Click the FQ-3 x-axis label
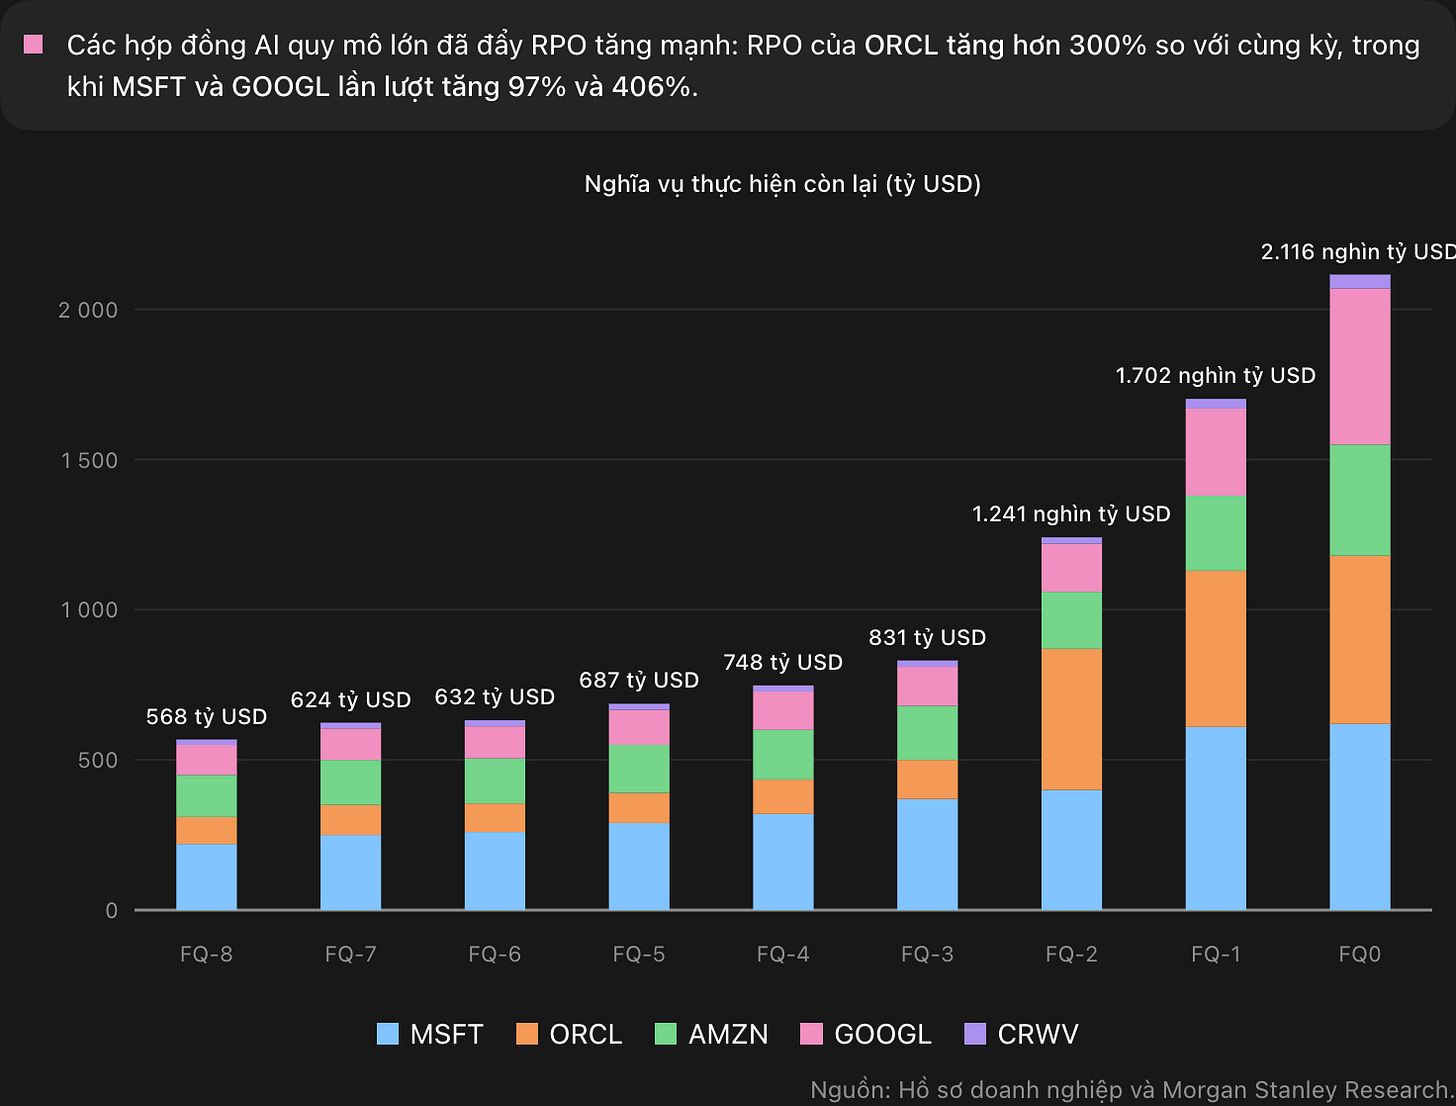This screenshot has width=1456, height=1106. coord(927,954)
